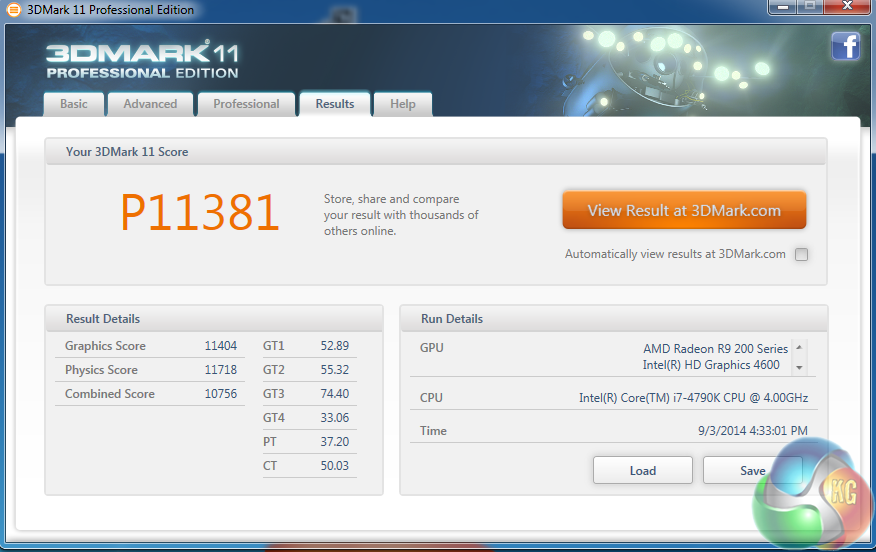This screenshot has height=552, width=876.
Task: Open the Help tab
Action: [403, 104]
